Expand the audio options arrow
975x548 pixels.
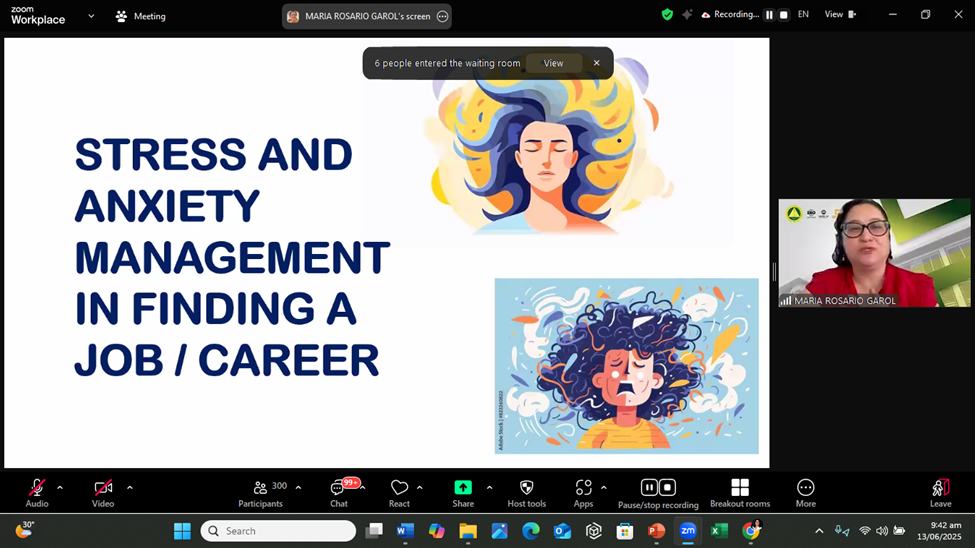pyautogui.click(x=60, y=488)
